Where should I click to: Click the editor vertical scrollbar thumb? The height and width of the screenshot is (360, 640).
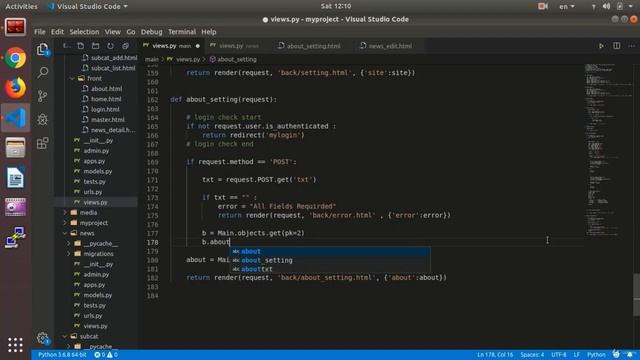pyautogui.click(x=636, y=295)
